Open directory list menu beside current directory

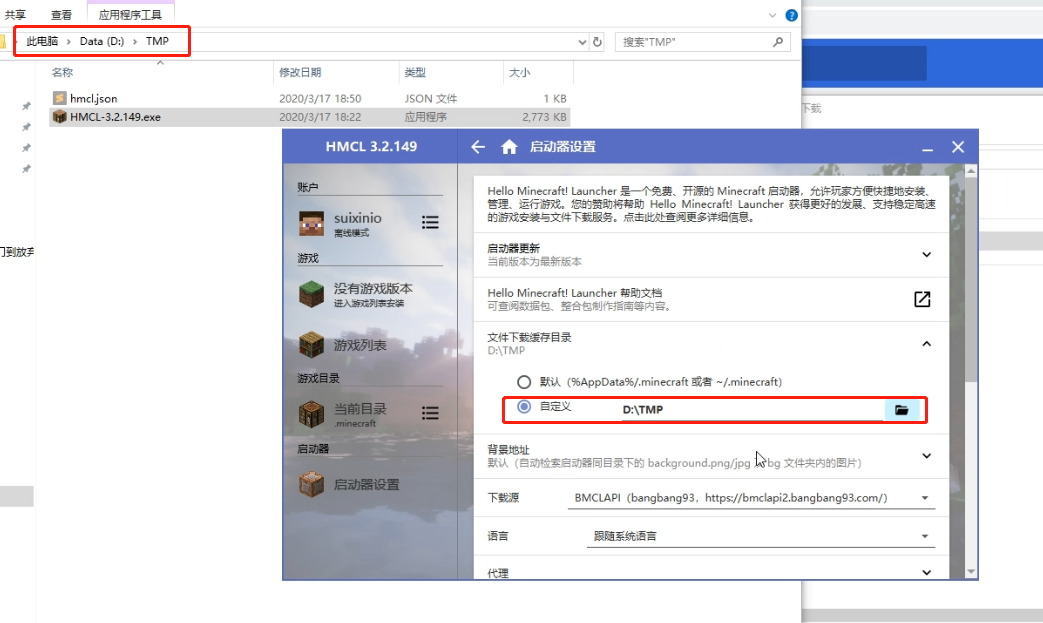pyautogui.click(x=430, y=414)
